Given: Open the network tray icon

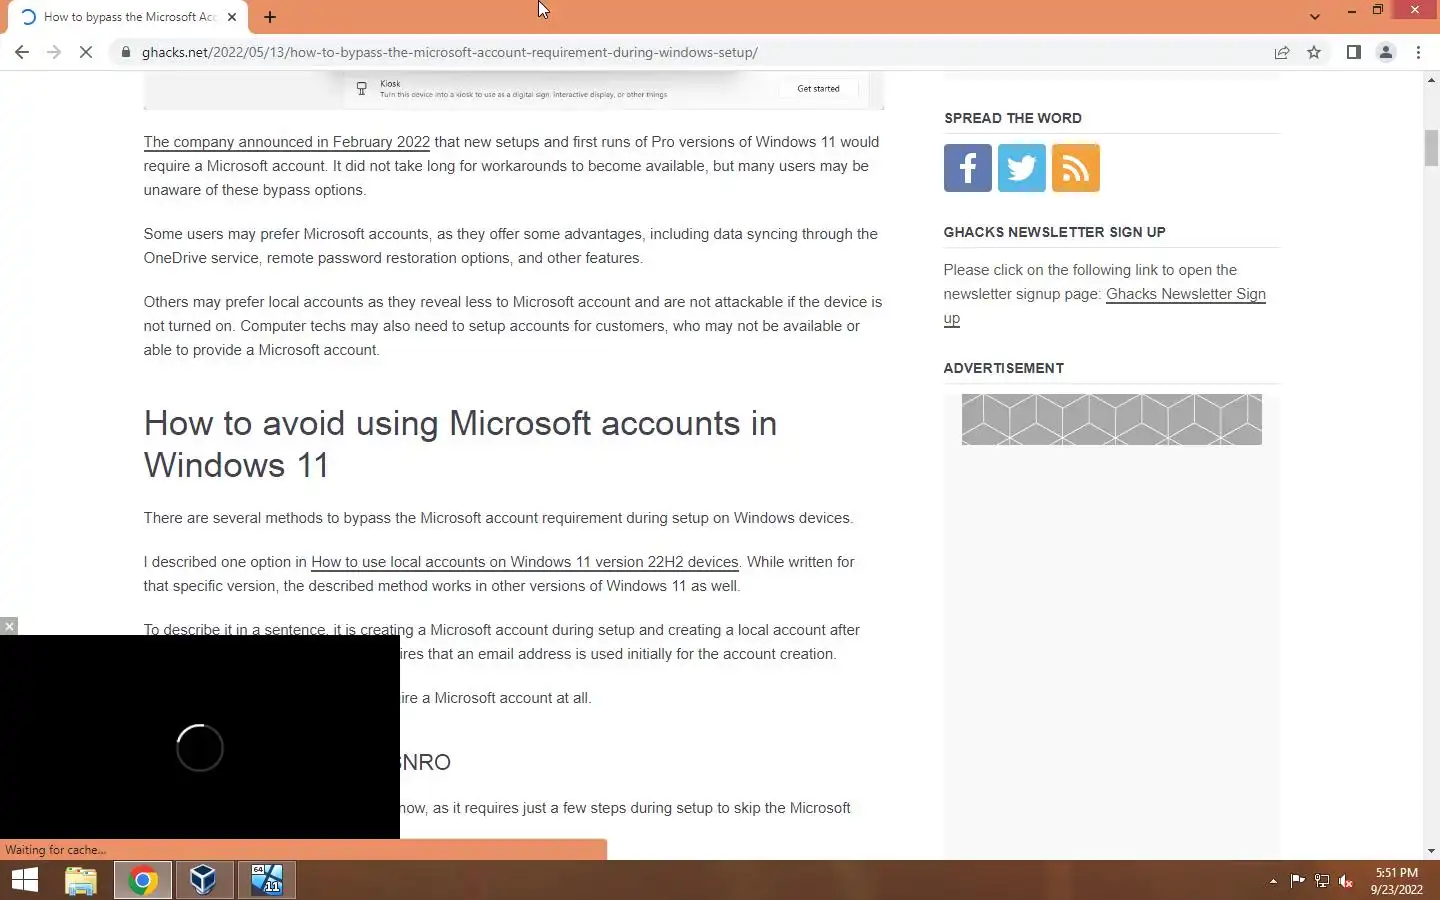Looking at the screenshot, I should (x=1322, y=881).
